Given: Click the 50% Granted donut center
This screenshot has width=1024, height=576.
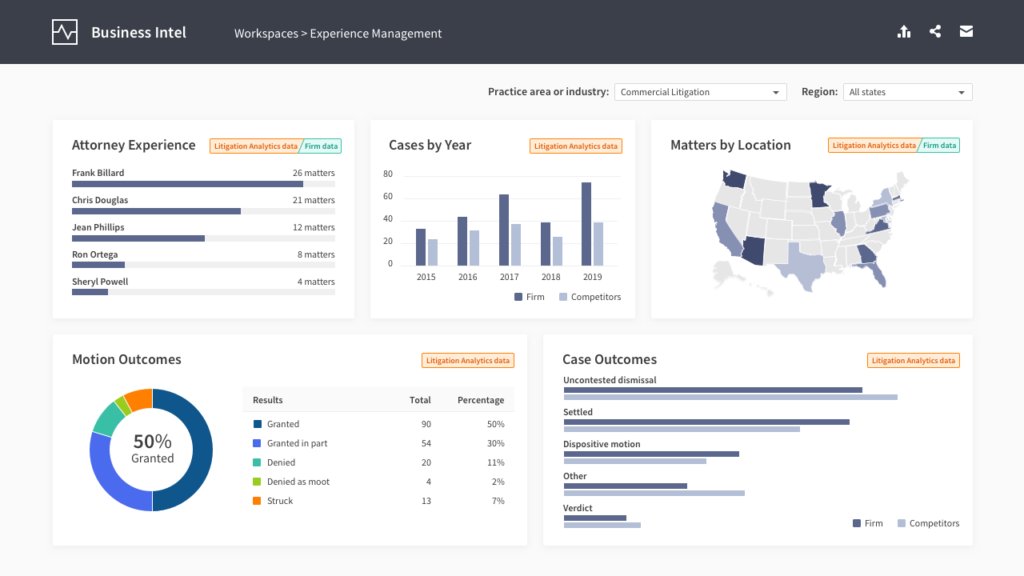Looking at the screenshot, I should pyautogui.click(x=151, y=451).
